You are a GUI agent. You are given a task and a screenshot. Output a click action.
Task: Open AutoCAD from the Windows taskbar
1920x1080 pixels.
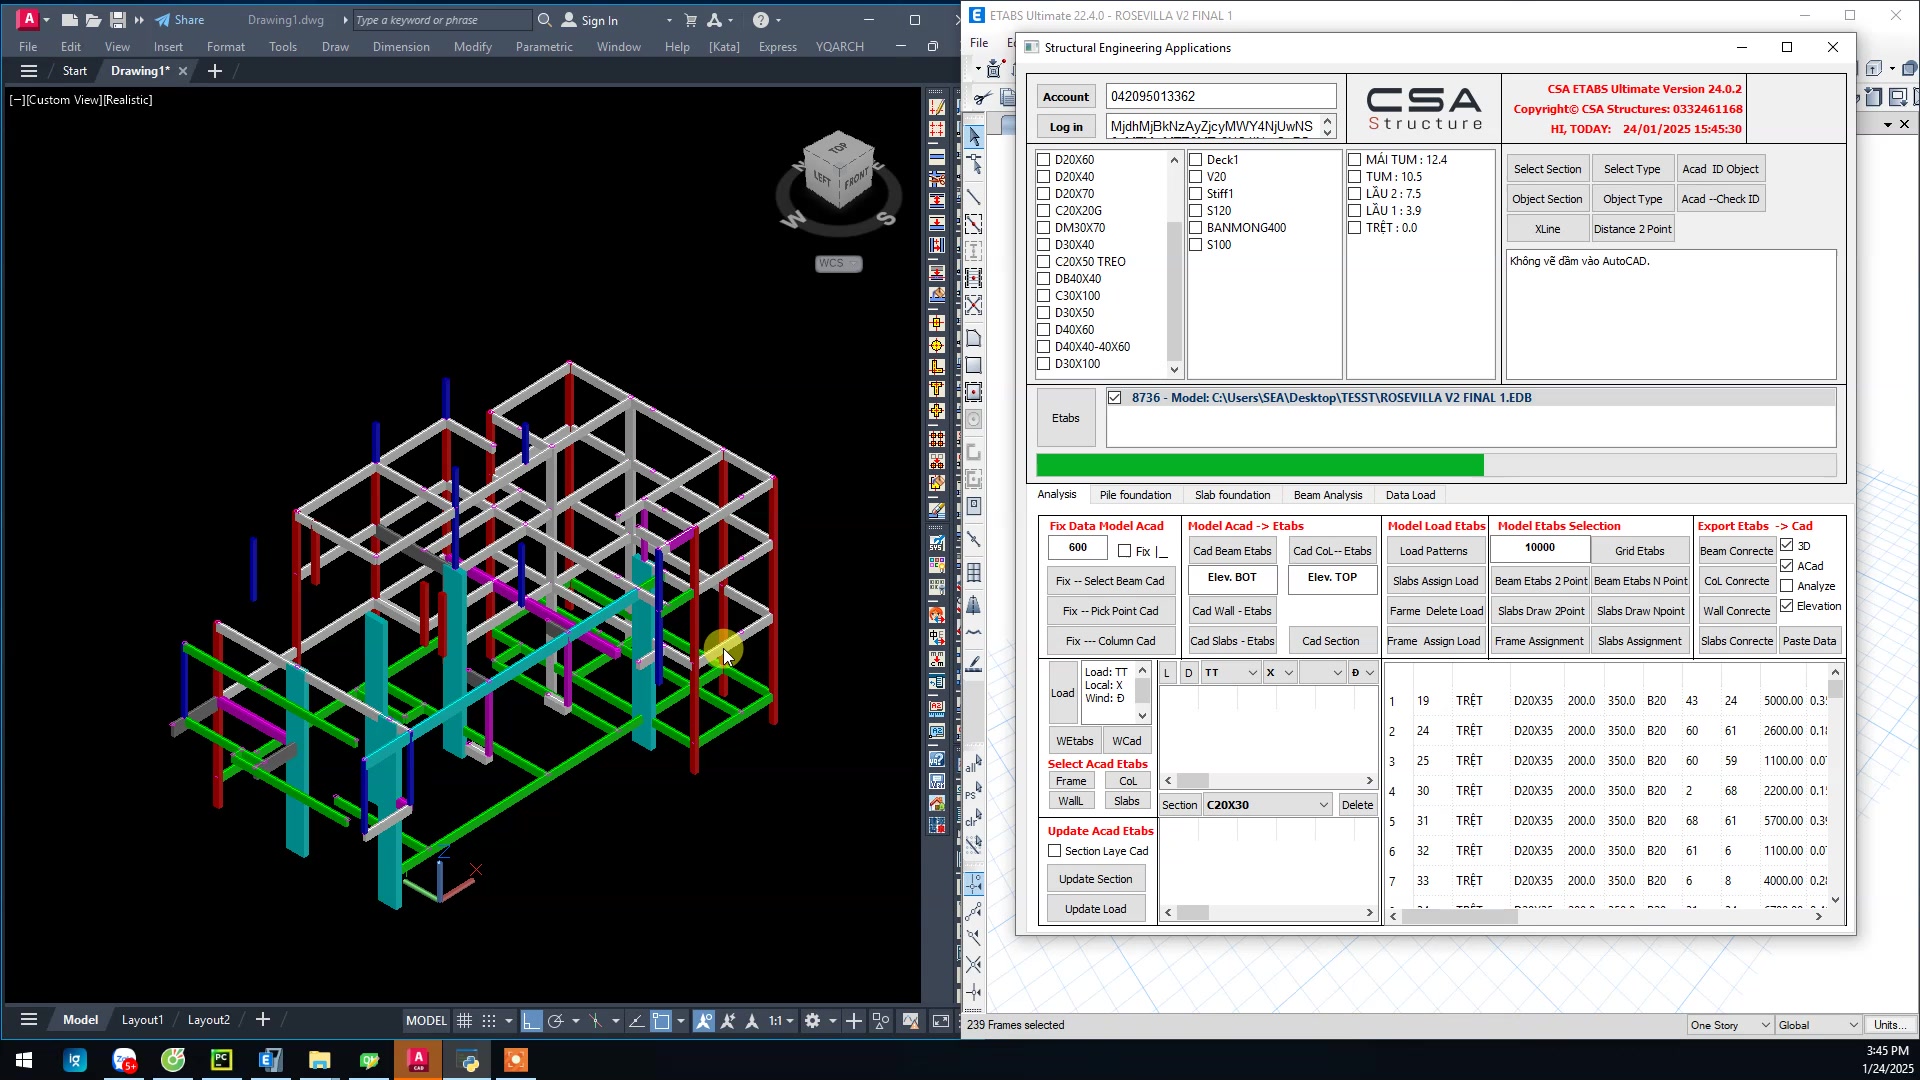[418, 1060]
